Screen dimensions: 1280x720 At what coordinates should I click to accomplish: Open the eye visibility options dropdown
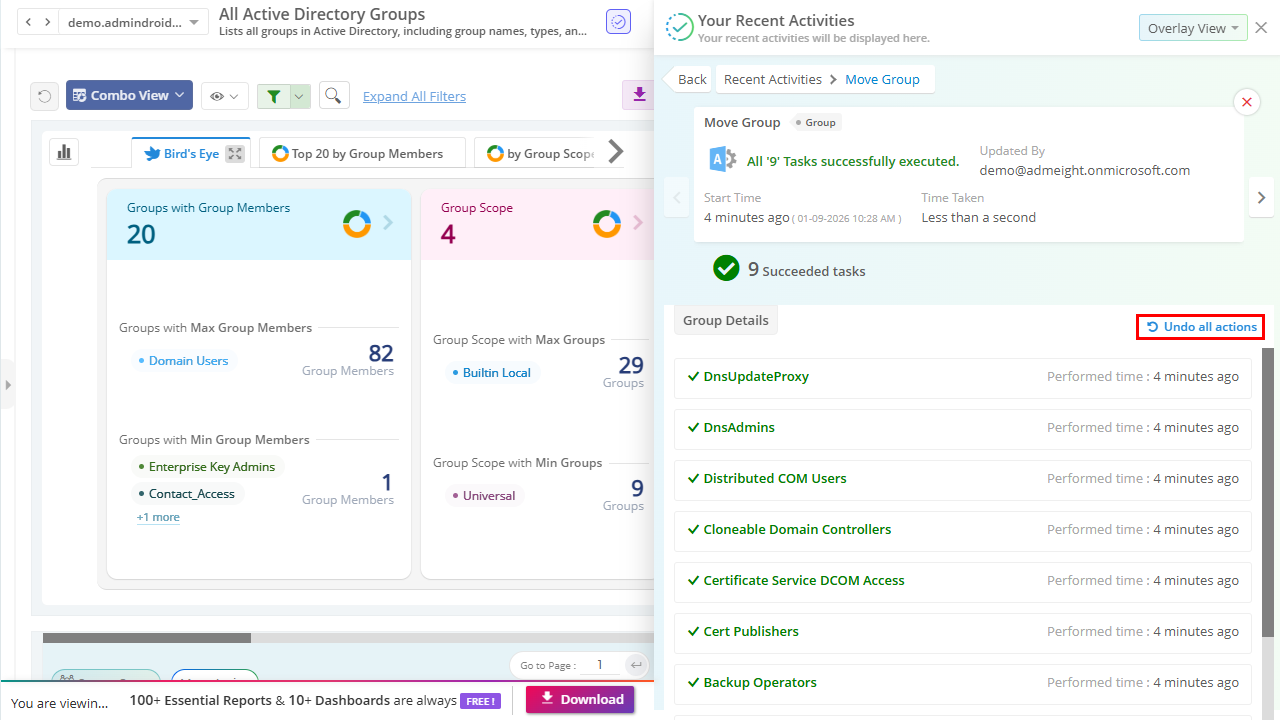coord(224,96)
